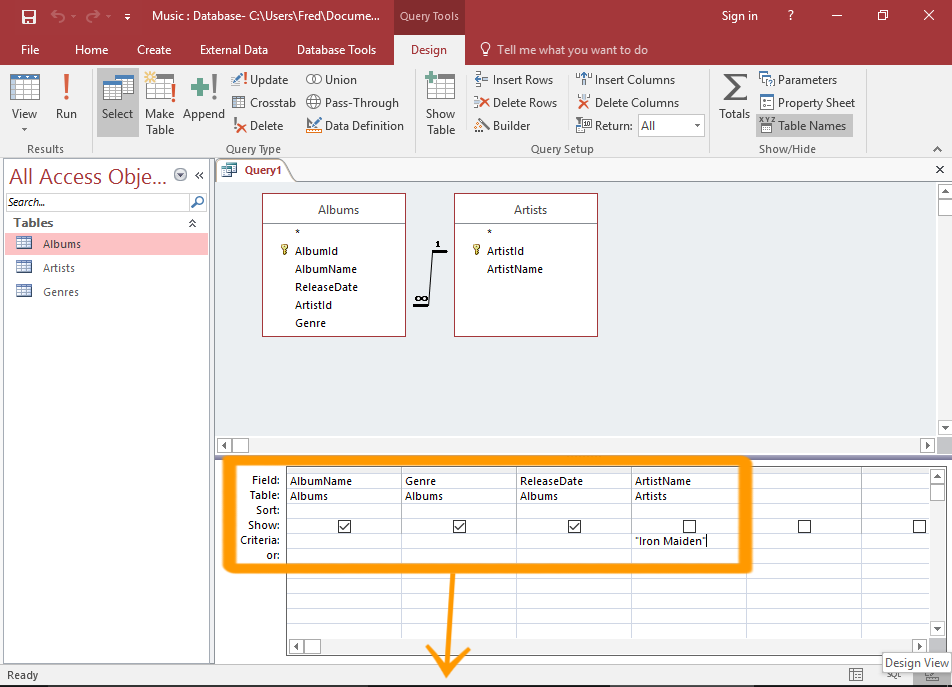Image resolution: width=952 pixels, height=687 pixels.
Task: Disable Show for the Genre column
Action: coord(459,525)
